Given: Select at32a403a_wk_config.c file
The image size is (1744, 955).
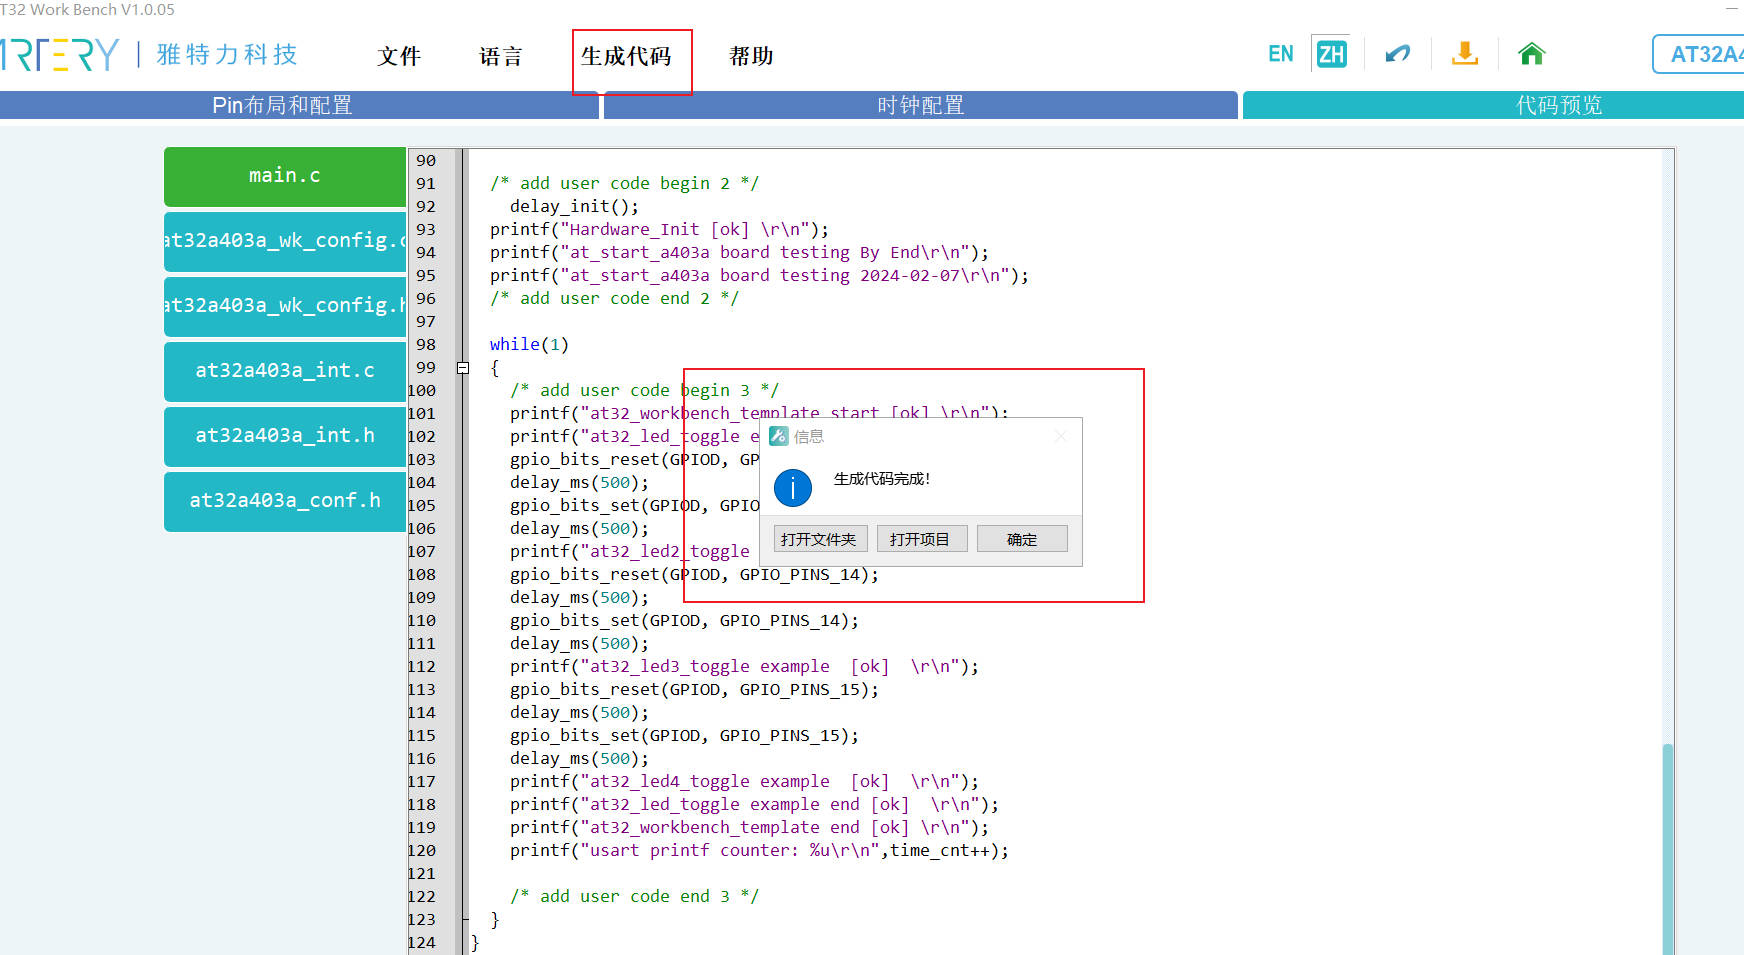Looking at the screenshot, I should click(285, 241).
